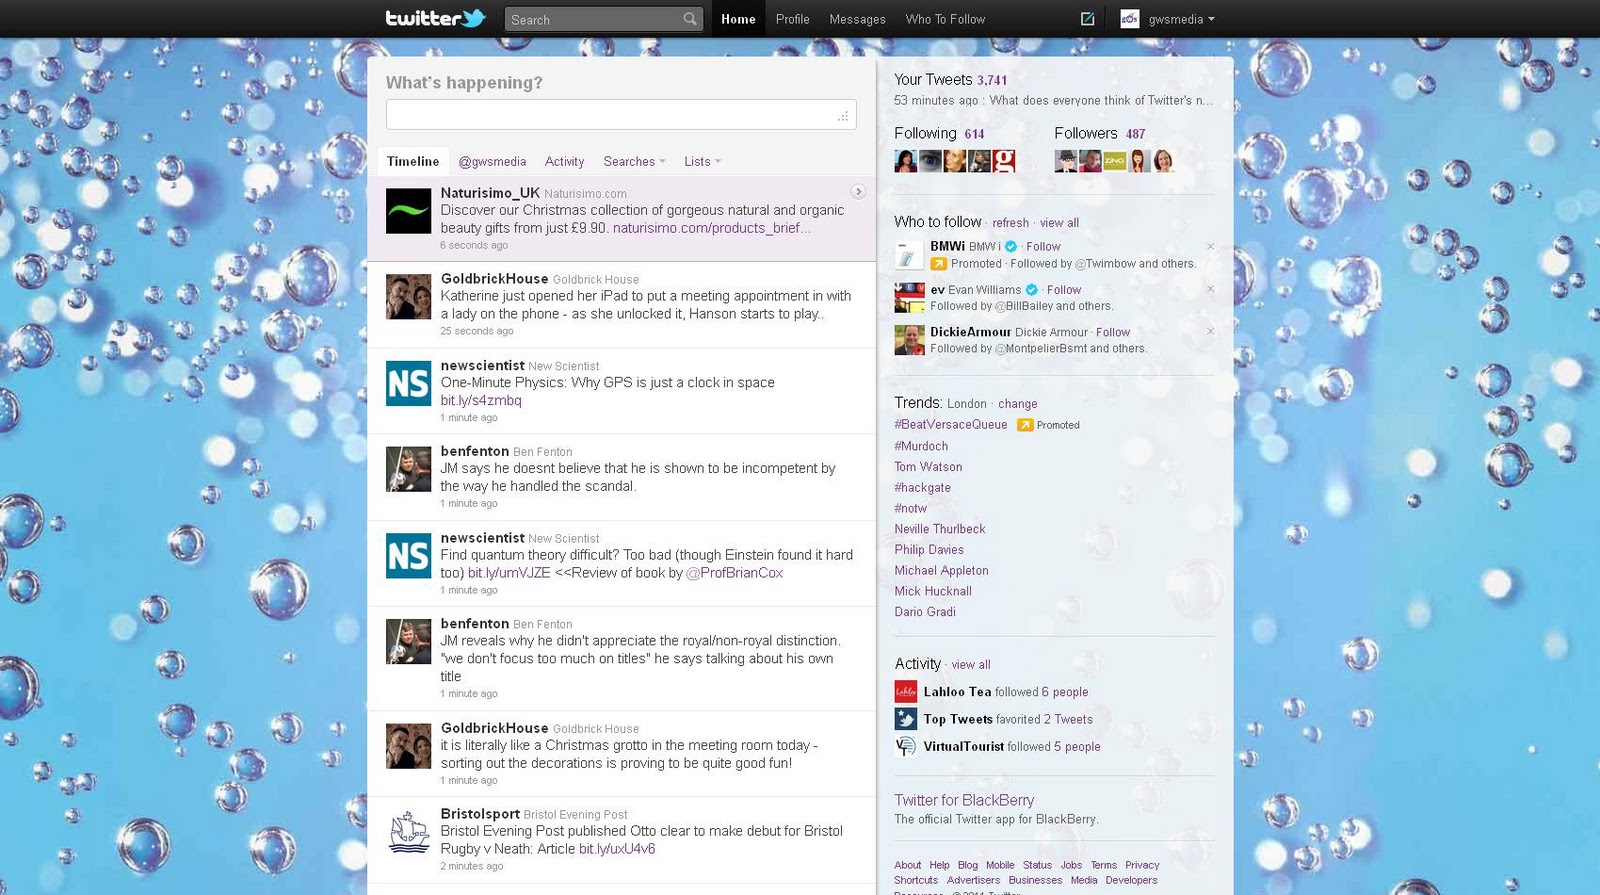Image resolution: width=1600 pixels, height=895 pixels.
Task: Expand the Lists dropdown
Action: 702,161
